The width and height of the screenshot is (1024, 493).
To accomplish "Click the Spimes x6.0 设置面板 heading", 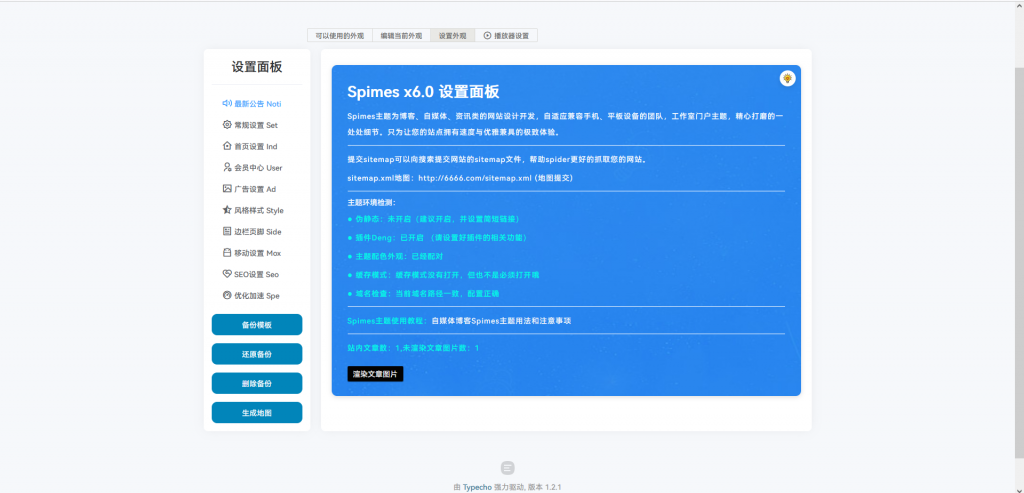I will pyautogui.click(x=423, y=91).
